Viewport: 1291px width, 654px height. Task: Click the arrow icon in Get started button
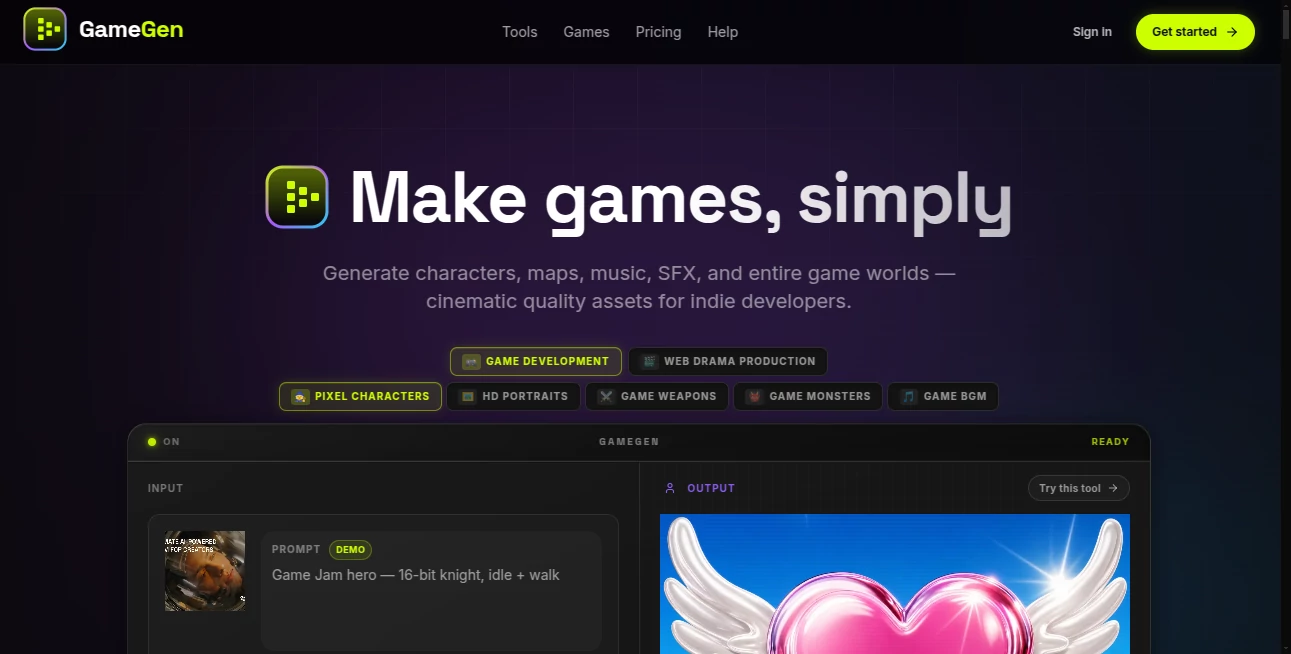pyautogui.click(x=1232, y=32)
